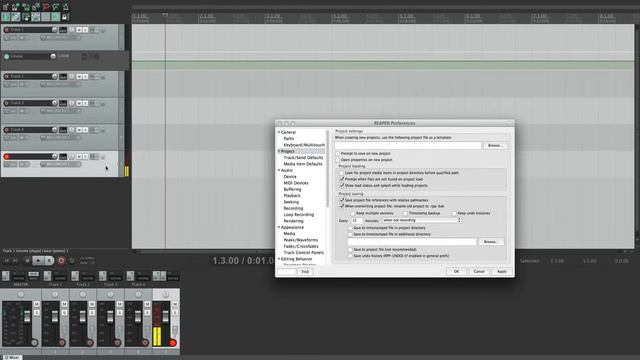Mute Track 2 in the mixer
The image size is (640, 360).
pyautogui.click(x=92, y=304)
